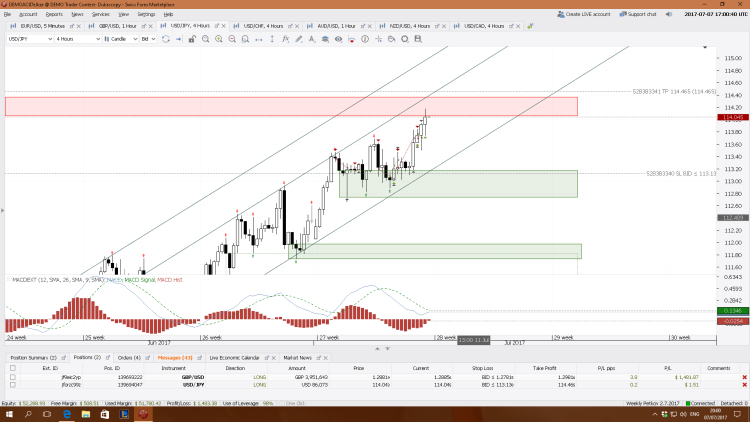Image resolution: width=750 pixels, height=422 pixels.
Task: Click the vertical double-arrow scale icon
Action: 272,39
